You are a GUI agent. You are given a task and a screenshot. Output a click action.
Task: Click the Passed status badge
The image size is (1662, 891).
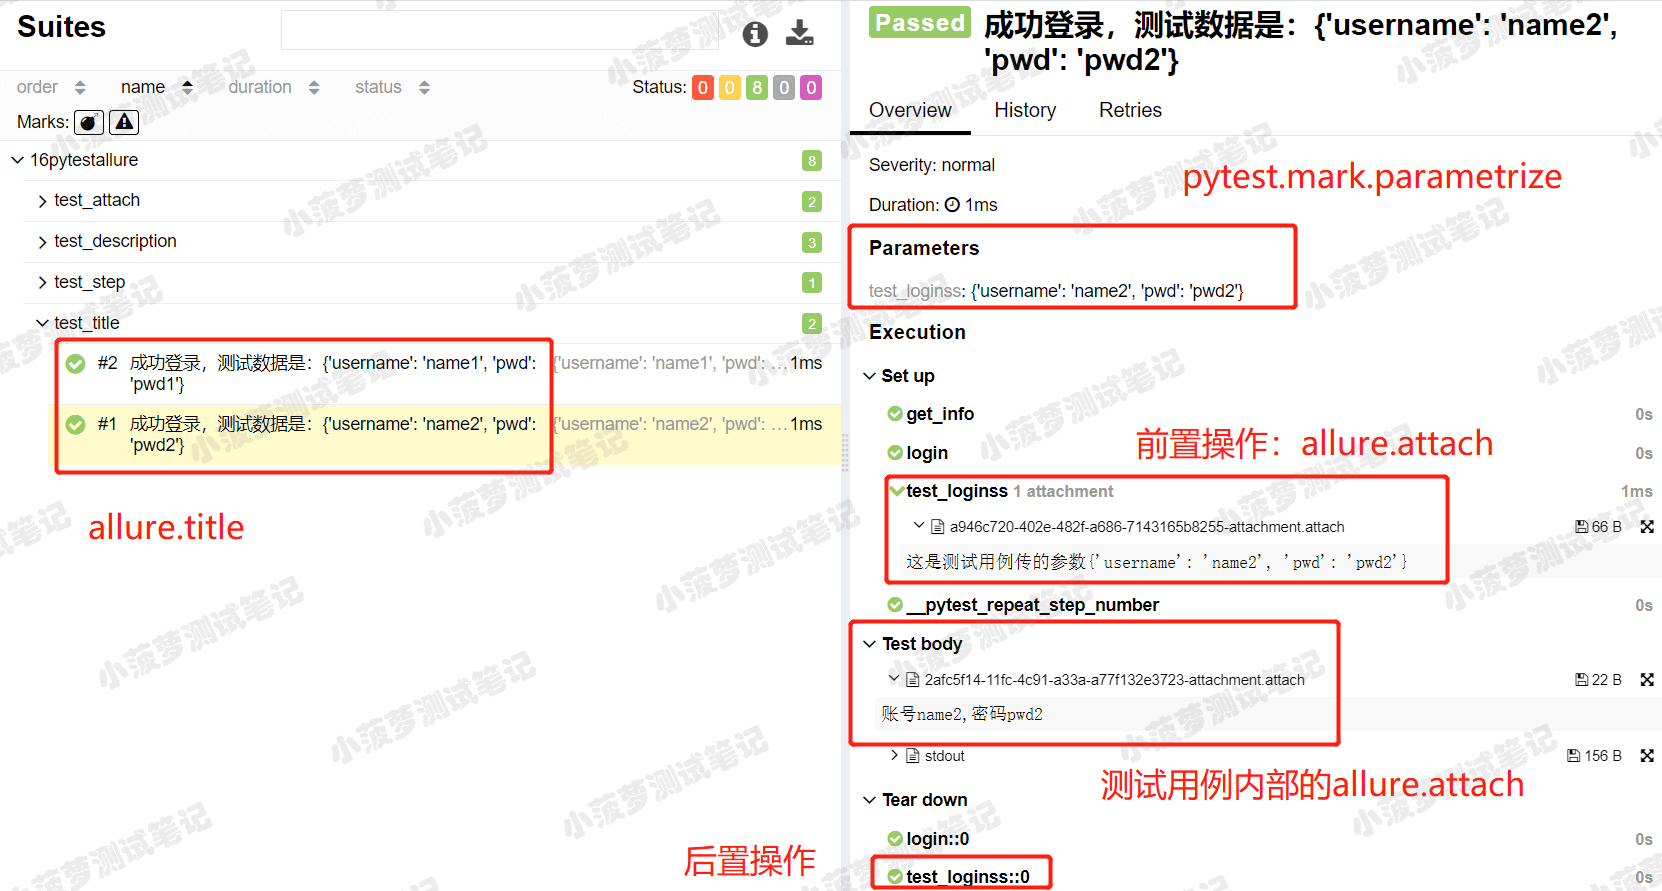click(919, 23)
